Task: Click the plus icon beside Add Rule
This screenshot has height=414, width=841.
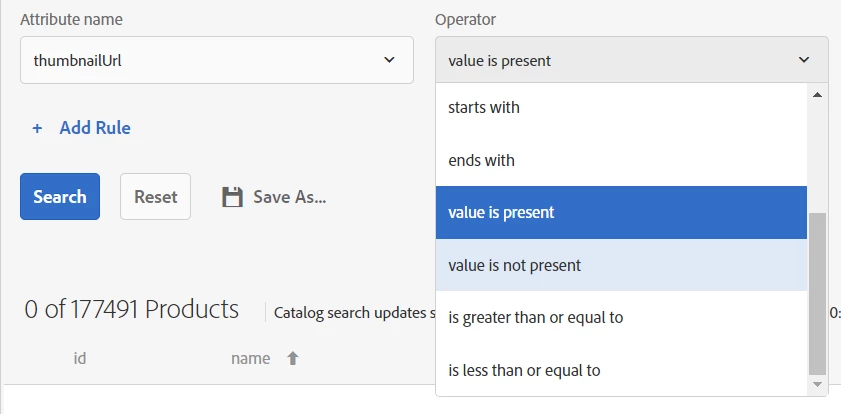Action: coord(38,128)
